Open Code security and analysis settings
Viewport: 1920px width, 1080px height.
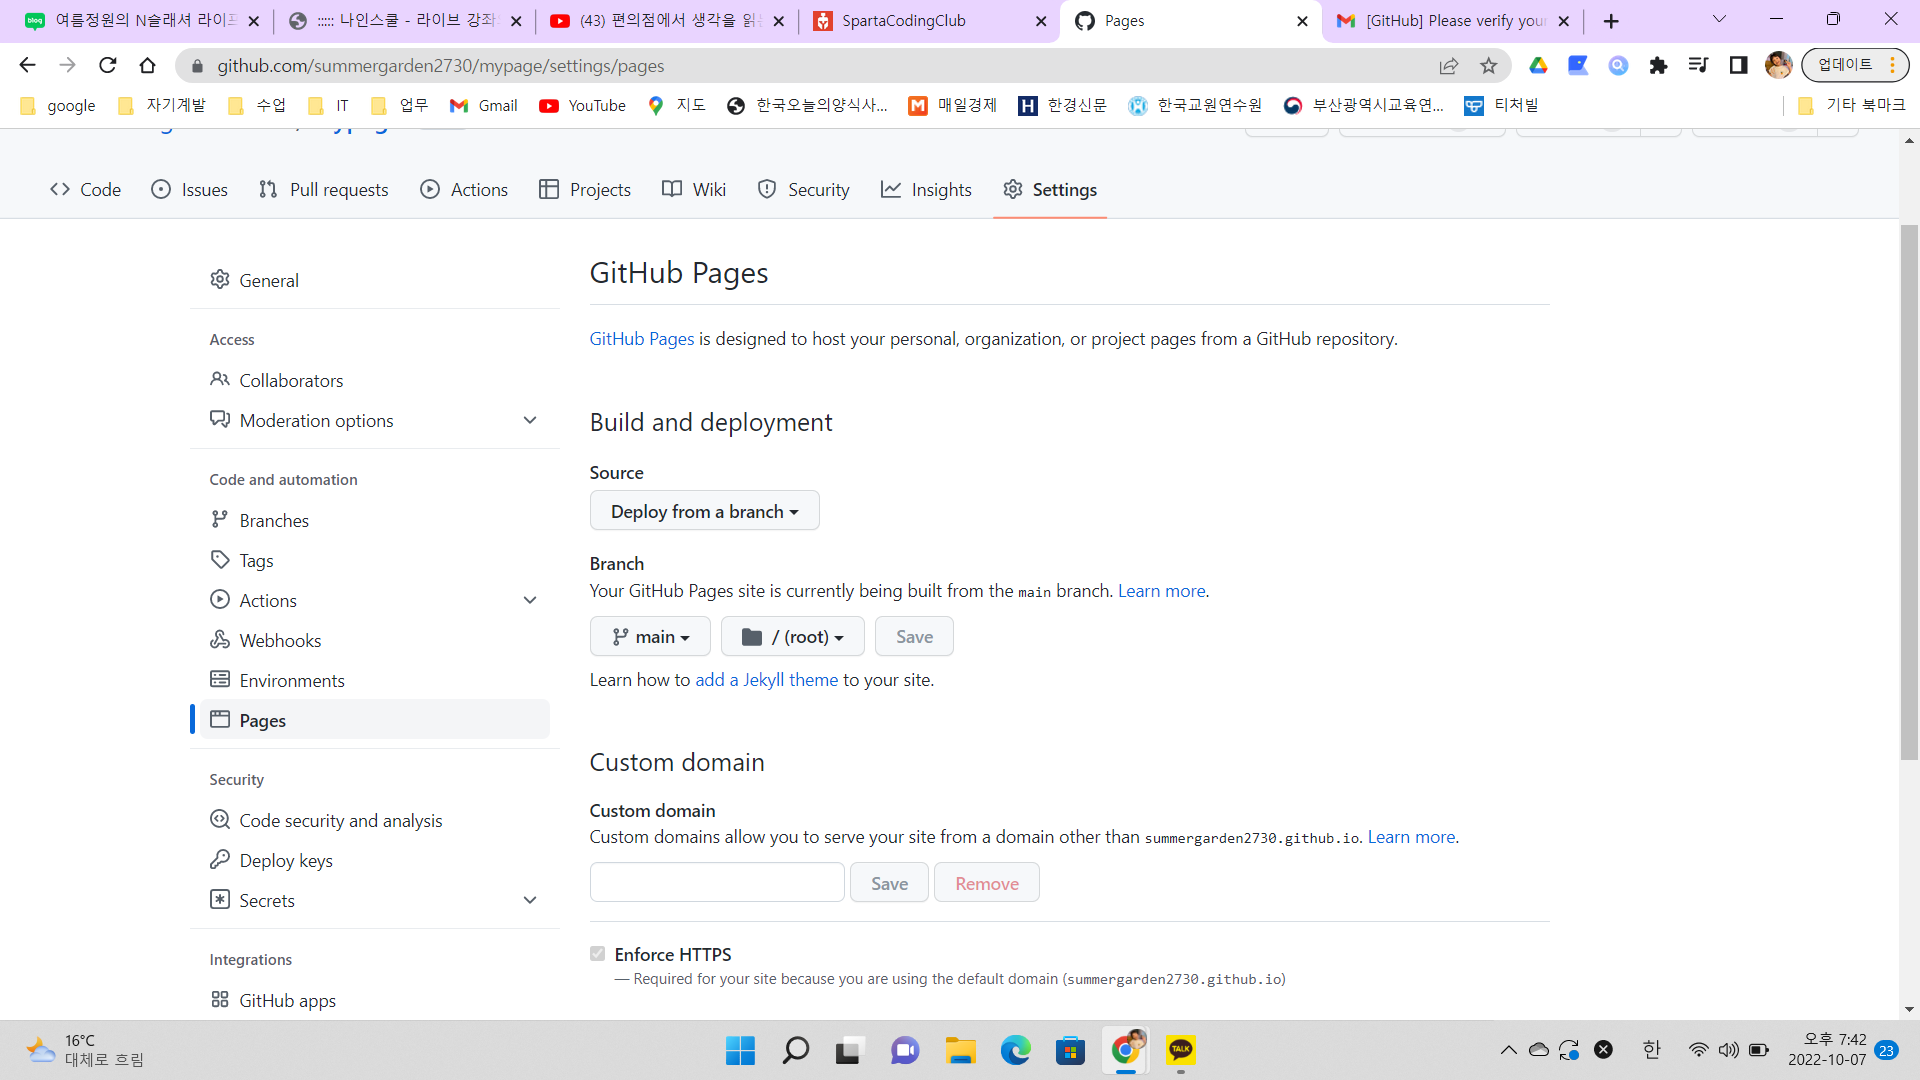374,821
